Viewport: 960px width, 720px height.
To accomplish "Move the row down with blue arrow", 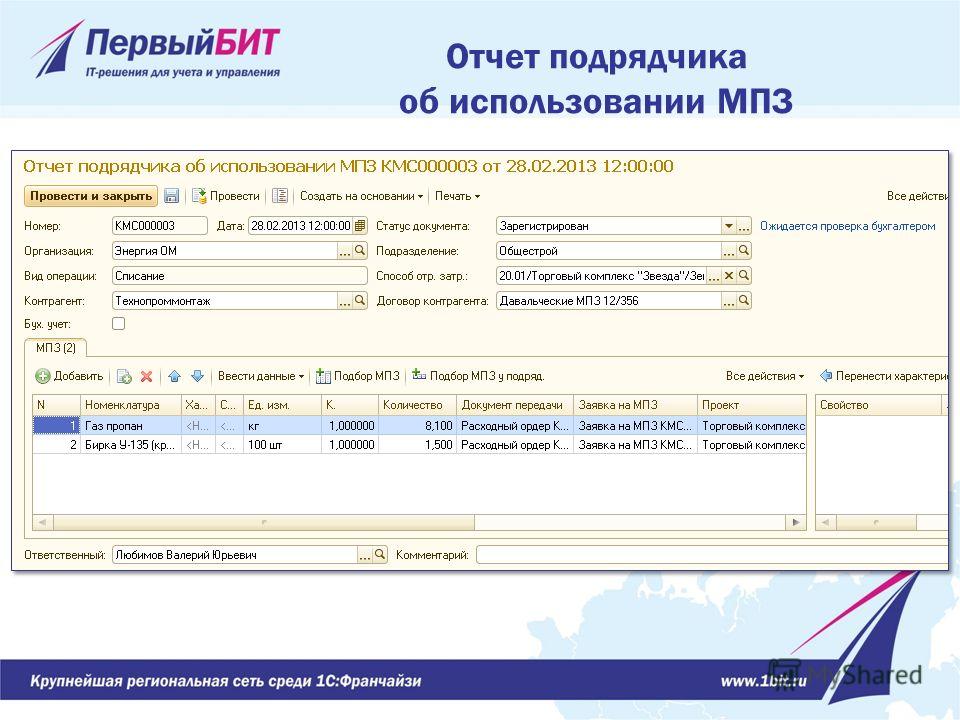I will point(197,376).
